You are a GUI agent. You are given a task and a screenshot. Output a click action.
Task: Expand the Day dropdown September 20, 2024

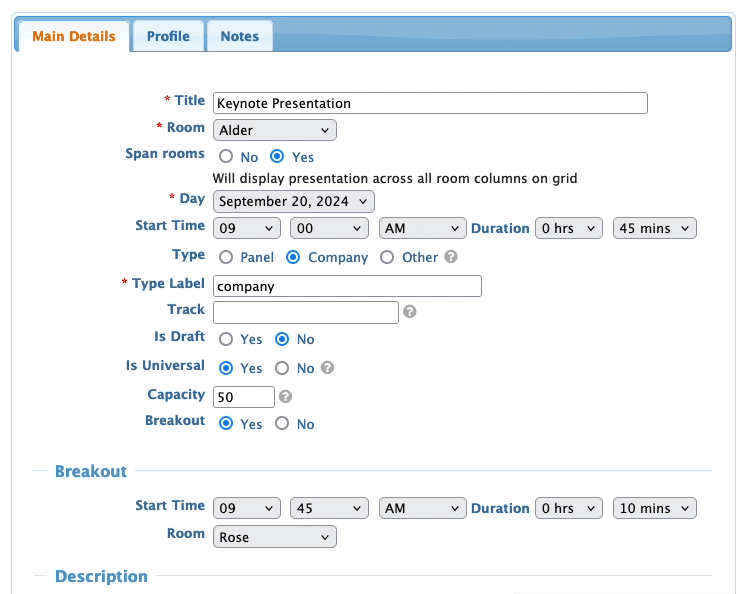[294, 201]
